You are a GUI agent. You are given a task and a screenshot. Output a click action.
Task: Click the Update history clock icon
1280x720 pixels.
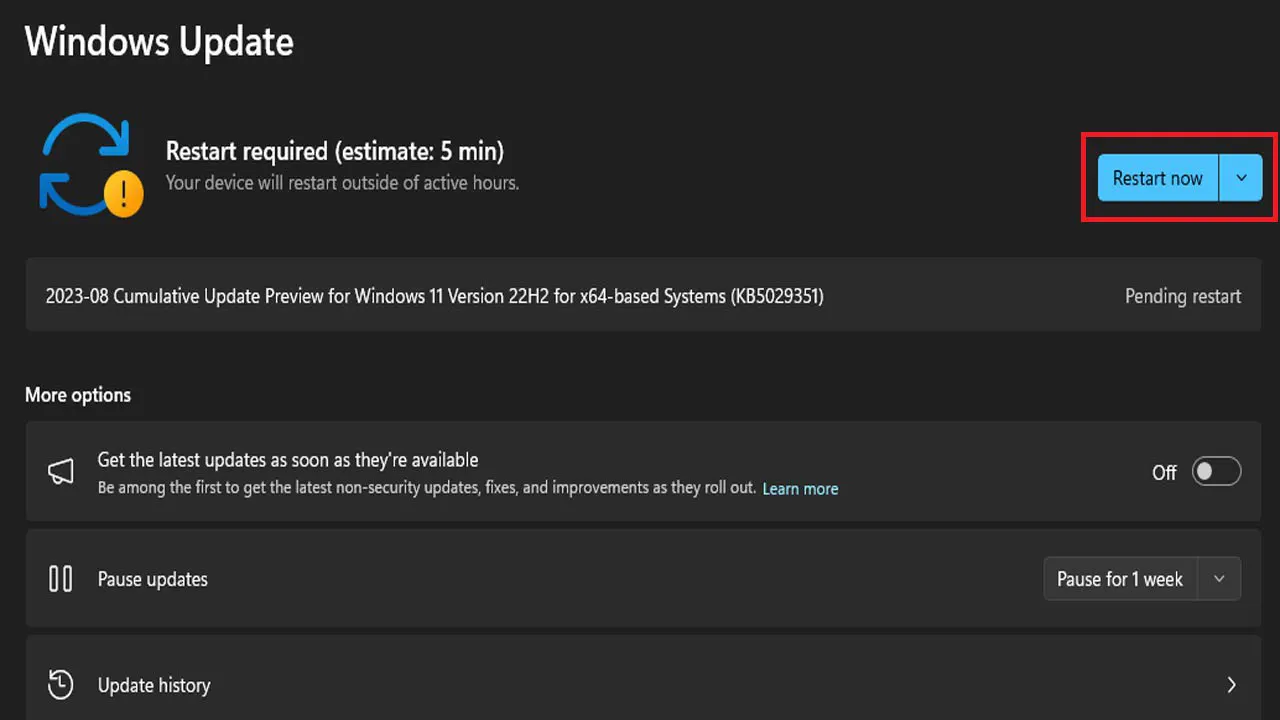point(61,685)
